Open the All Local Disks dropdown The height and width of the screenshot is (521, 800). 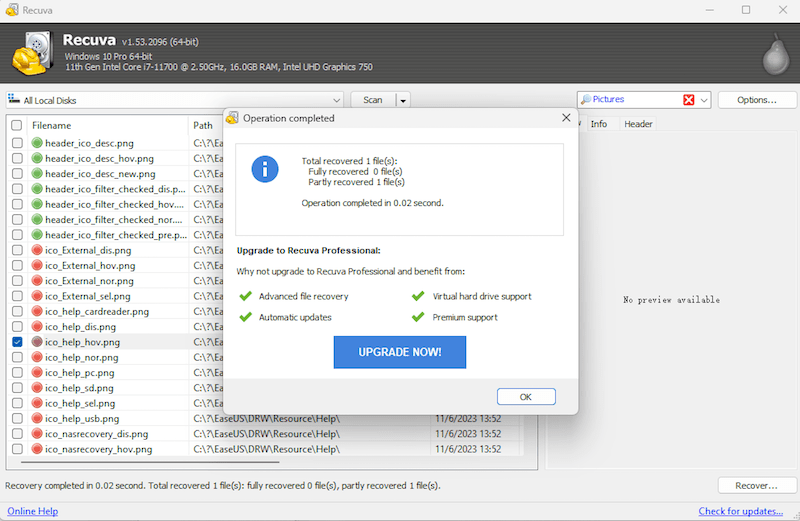tap(174, 100)
